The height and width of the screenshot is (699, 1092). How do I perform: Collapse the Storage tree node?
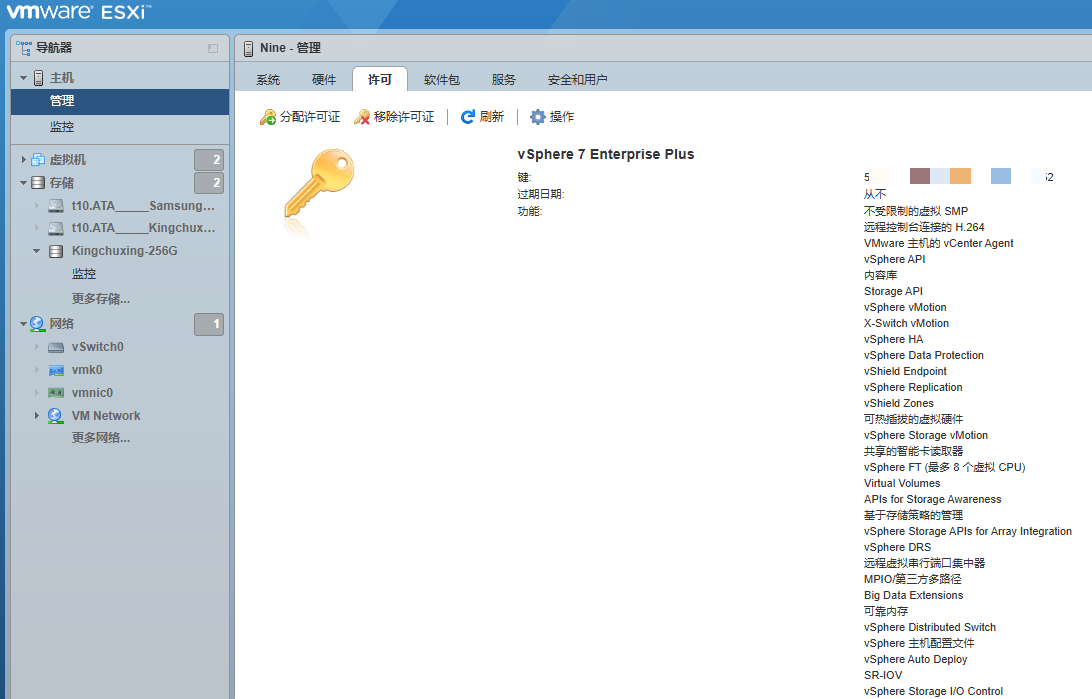click(x=24, y=182)
